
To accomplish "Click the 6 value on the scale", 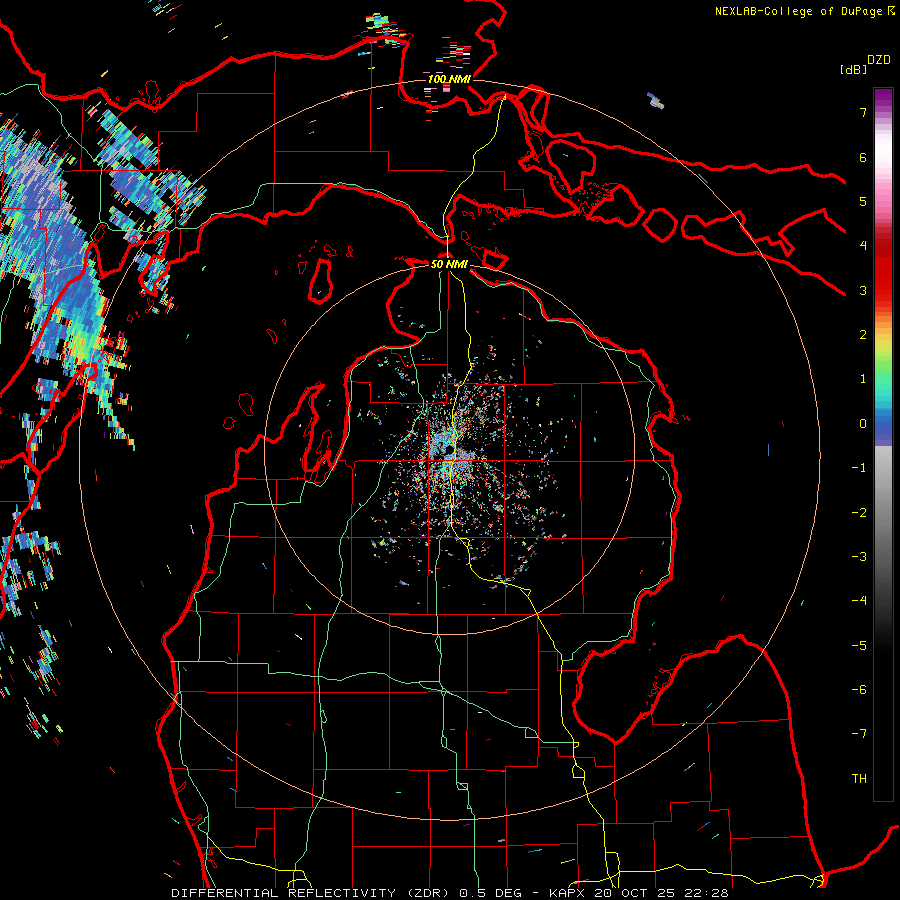I will pos(863,157).
